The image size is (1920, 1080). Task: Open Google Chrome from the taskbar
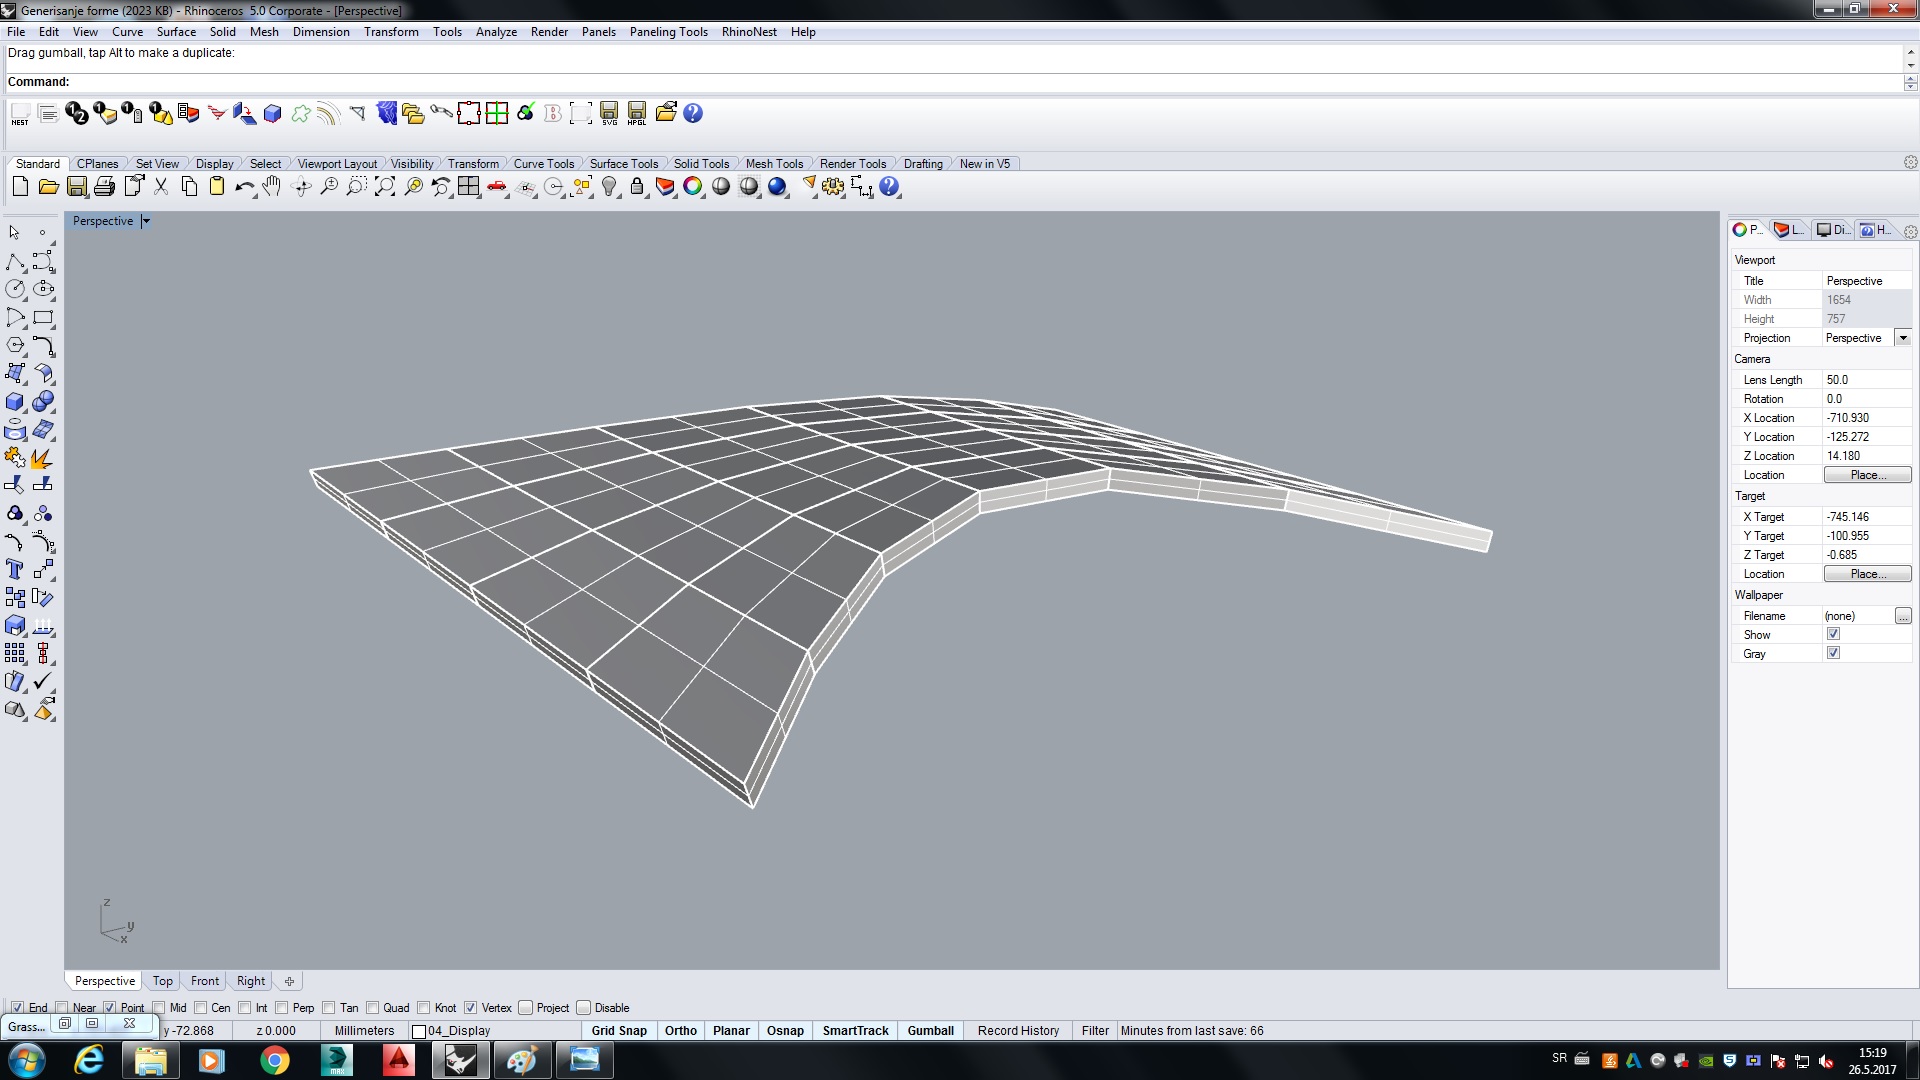point(274,1060)
